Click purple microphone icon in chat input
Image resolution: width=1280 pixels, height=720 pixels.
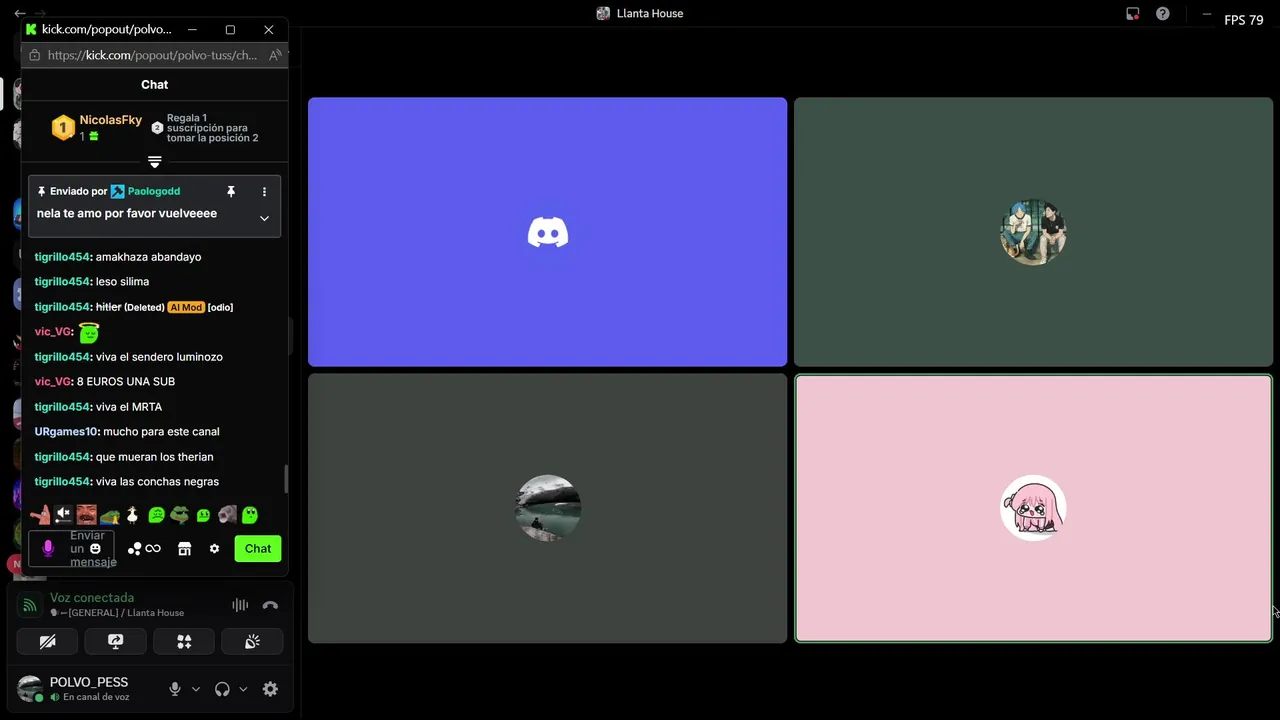point(48,548)
